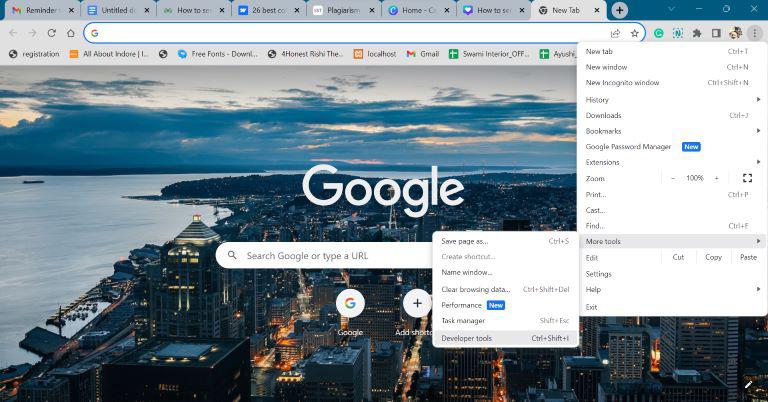Choose Exit from the Chrome menu

[672, 307]
